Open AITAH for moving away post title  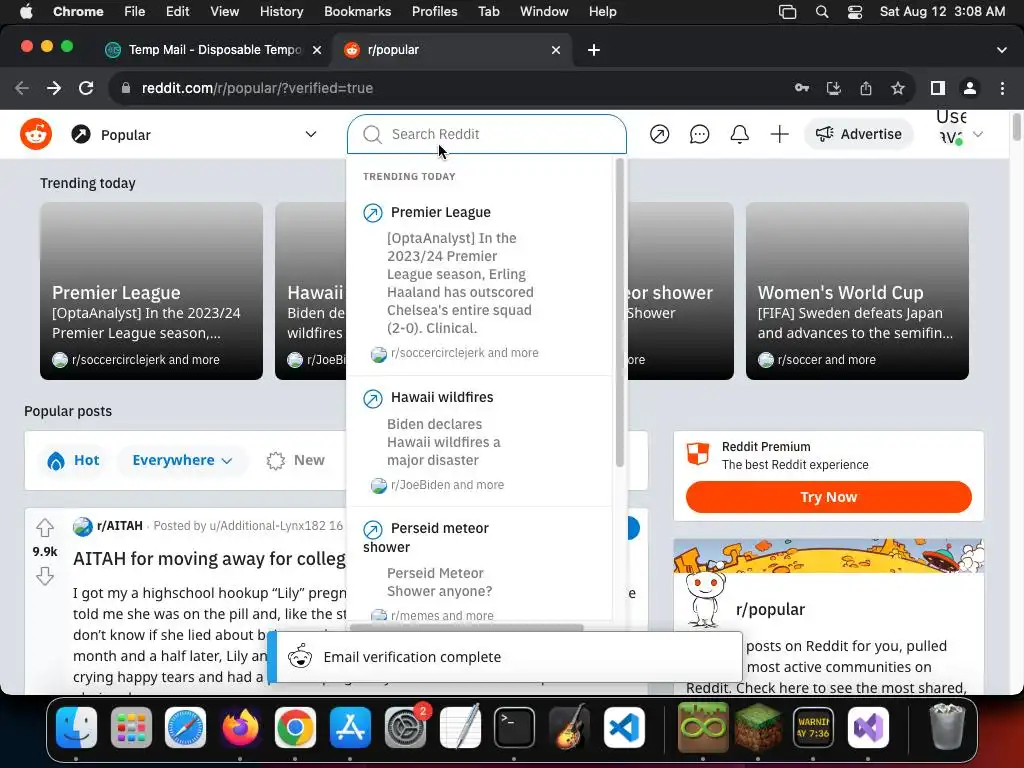point(209,558)
